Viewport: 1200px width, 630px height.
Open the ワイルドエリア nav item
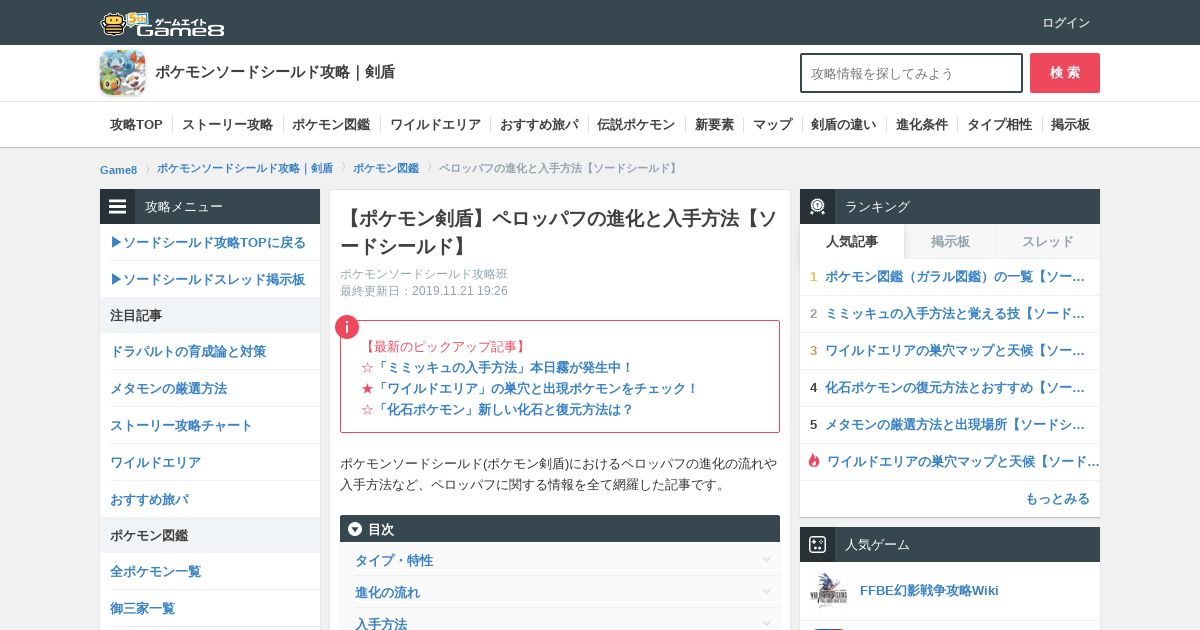(435, 125)
